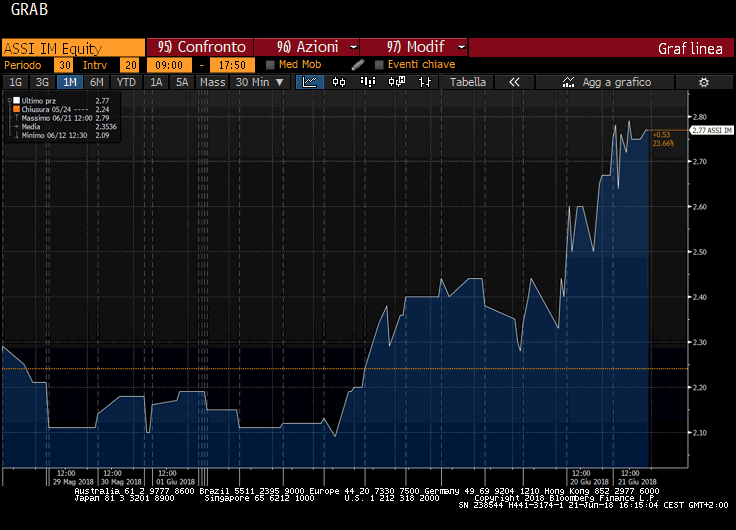The height and width of the screenshot is (530, 736).
Task: Click the 09:00 start time field
Action: (169, 65)
